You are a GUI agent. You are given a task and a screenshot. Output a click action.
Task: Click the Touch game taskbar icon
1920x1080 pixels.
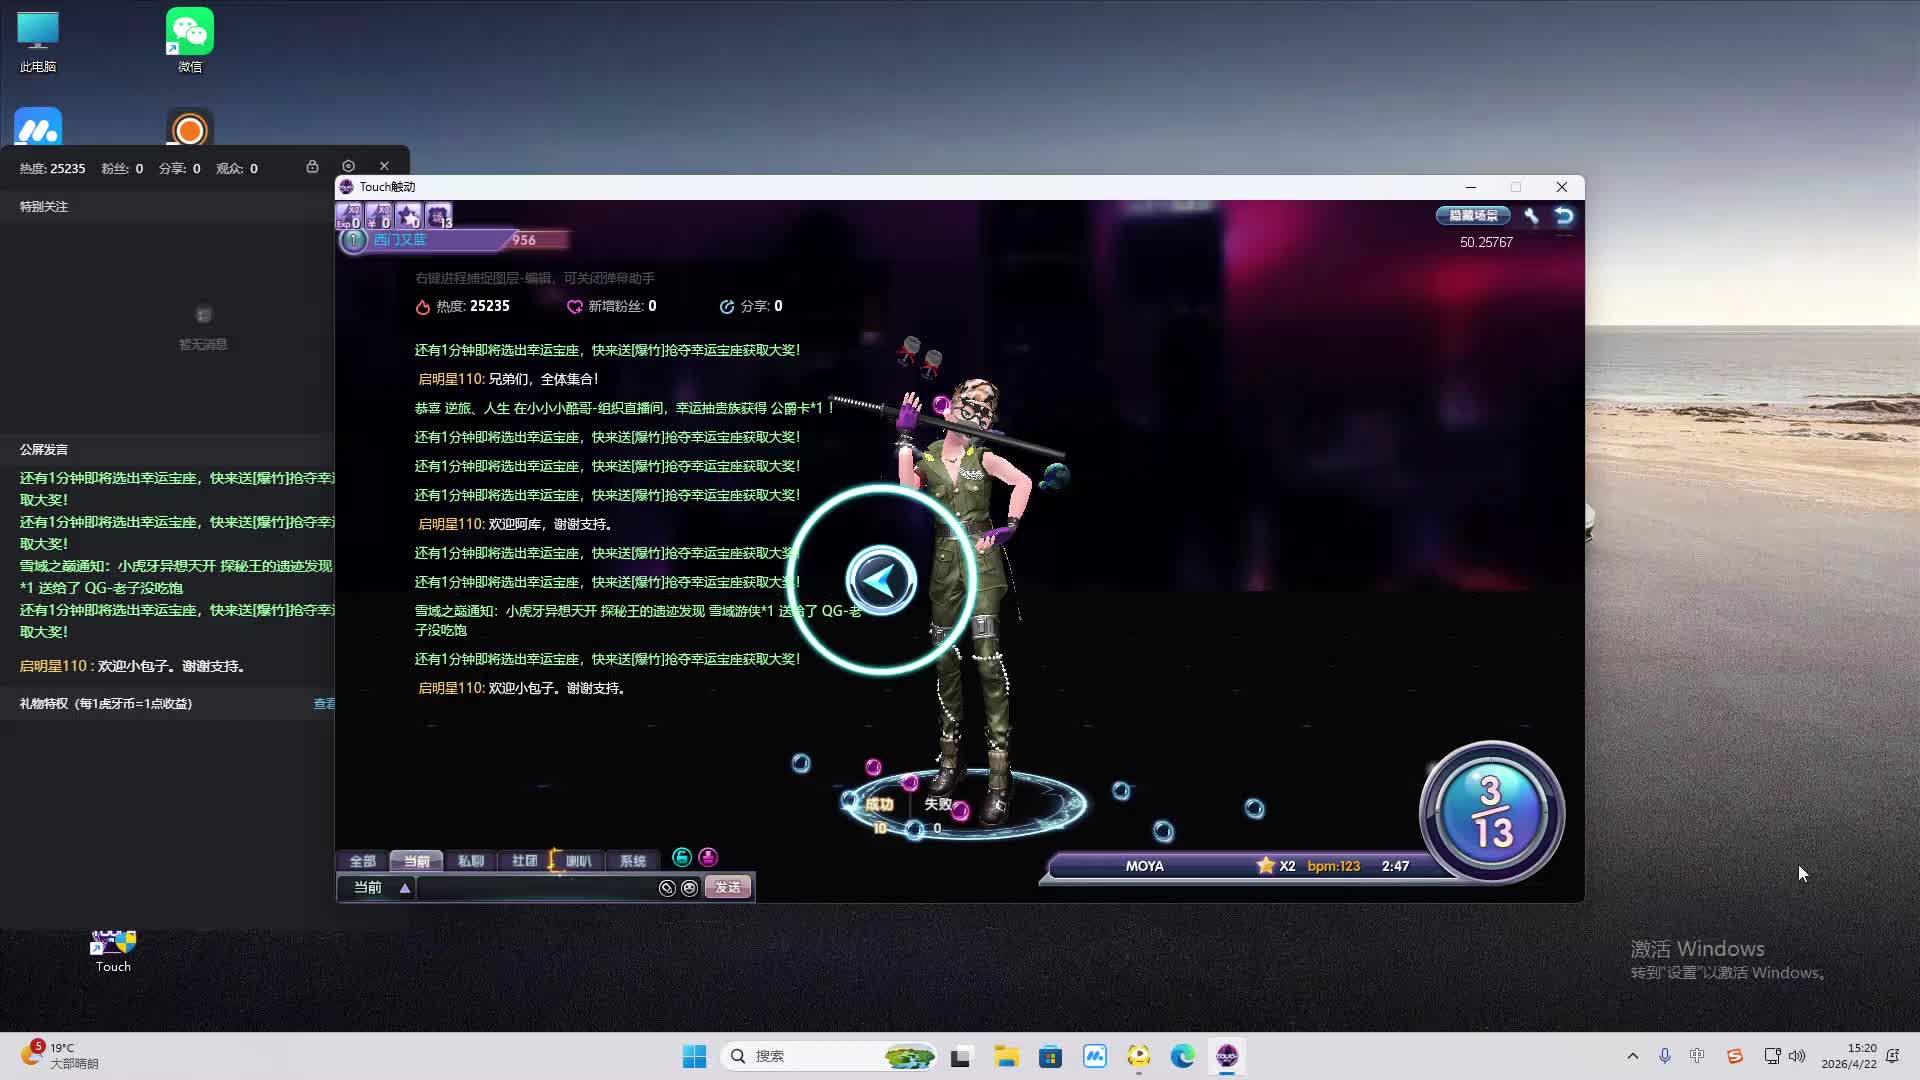point(1227,1056)
